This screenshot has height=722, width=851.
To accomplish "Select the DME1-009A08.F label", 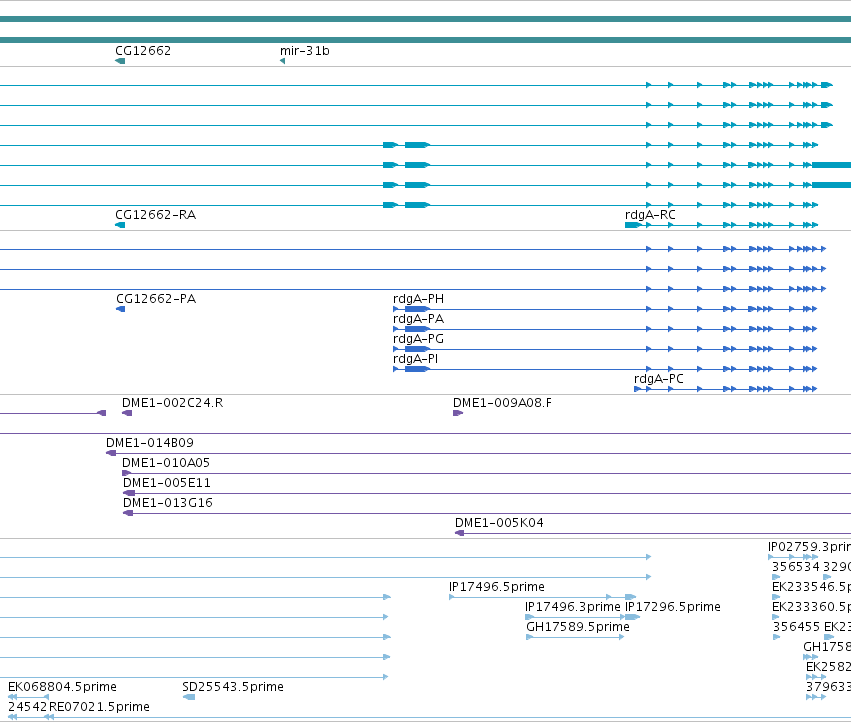I will 502,403.
